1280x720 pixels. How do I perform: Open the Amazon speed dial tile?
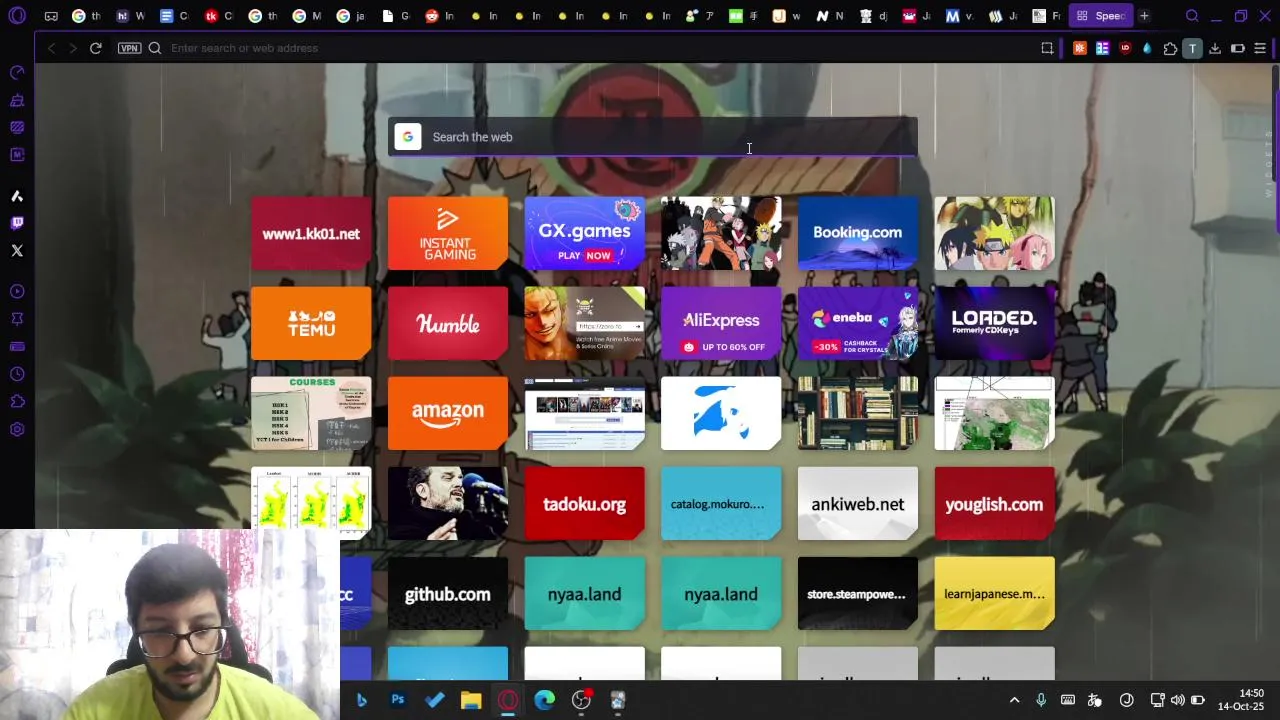(448, 413)
